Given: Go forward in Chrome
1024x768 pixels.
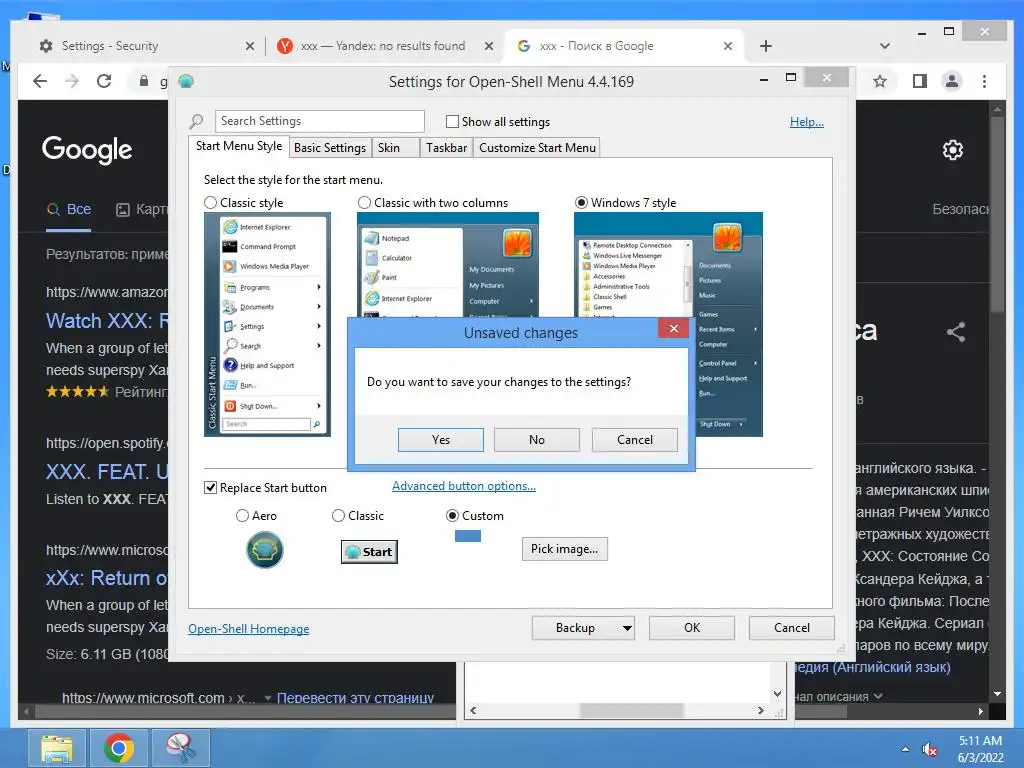Looking at the screenshot, I should pyautogui.click(x=72, y=81).
